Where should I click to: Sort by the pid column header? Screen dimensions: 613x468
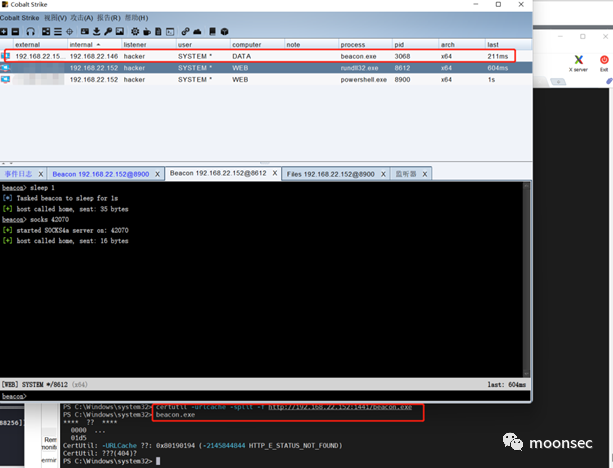click(415, 45)
